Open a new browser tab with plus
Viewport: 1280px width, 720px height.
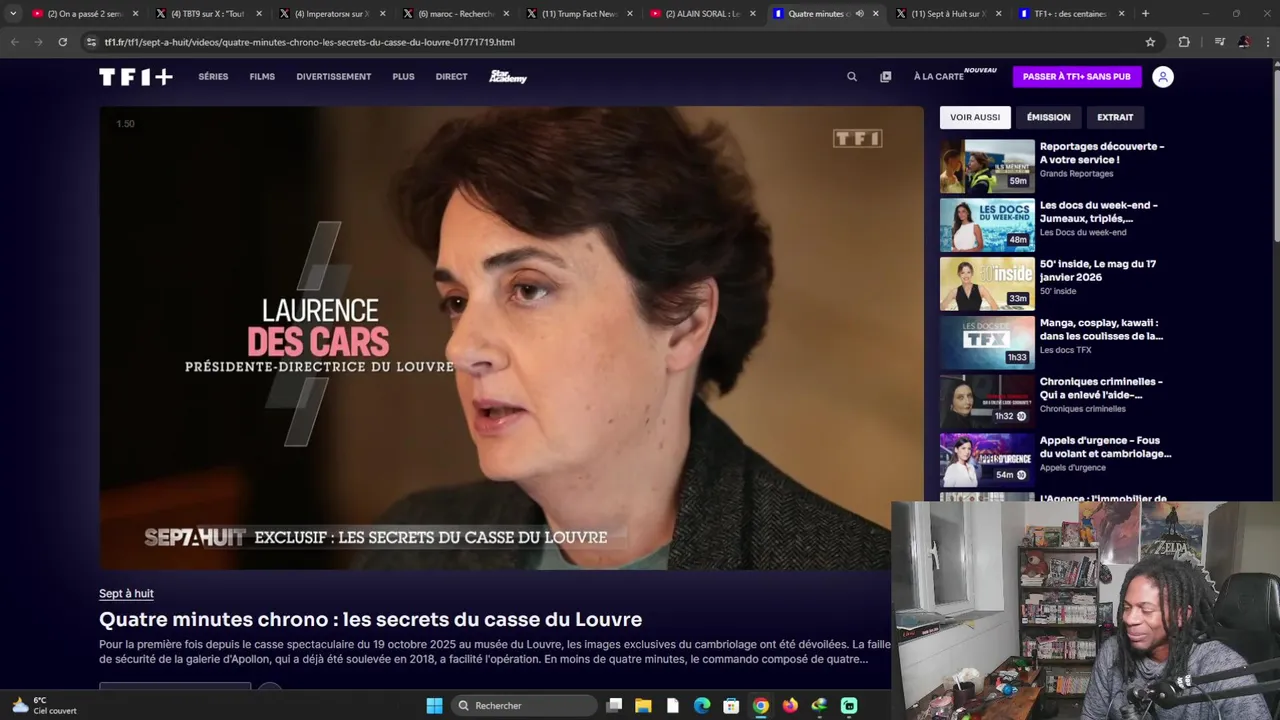click(1145, 14)
